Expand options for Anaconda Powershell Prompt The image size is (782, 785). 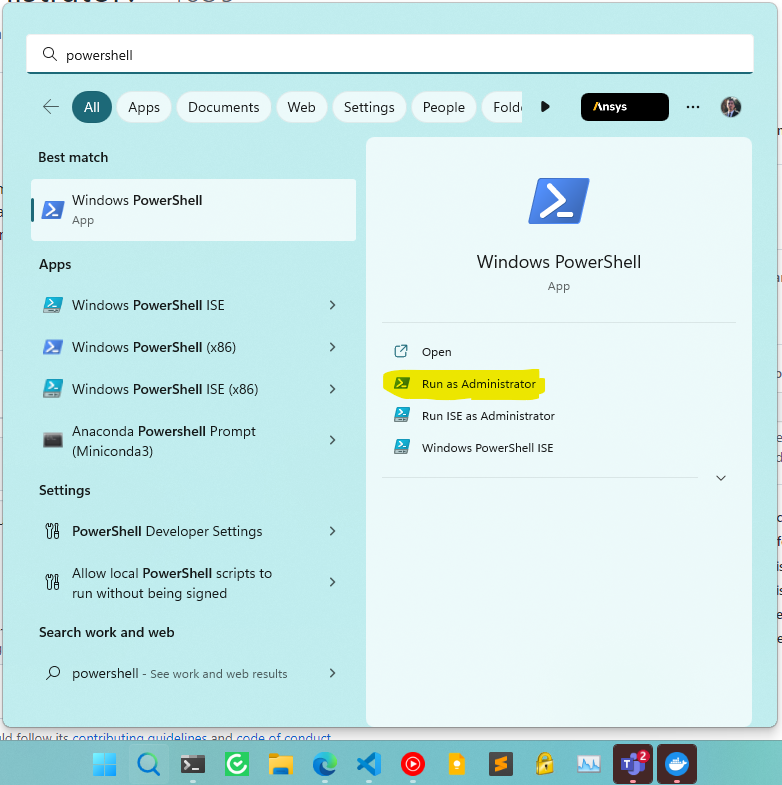[x=332, y=440]
